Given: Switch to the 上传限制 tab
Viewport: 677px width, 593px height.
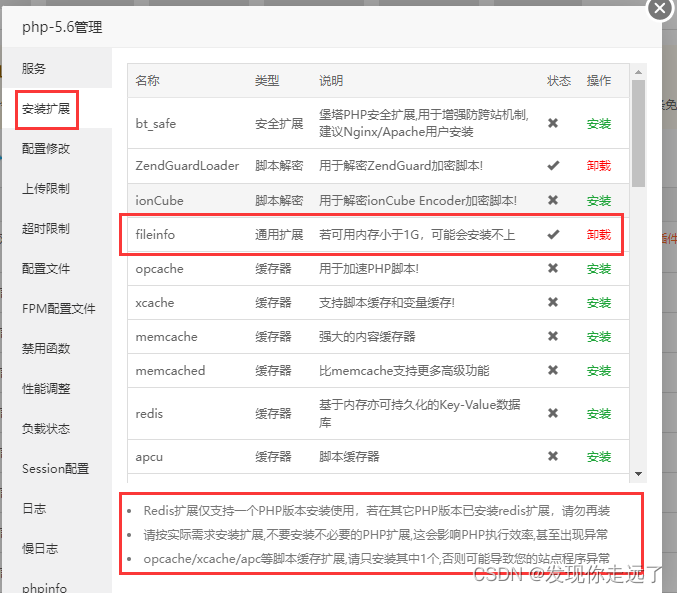Looking at the screenshot, I should pos(57,188).
